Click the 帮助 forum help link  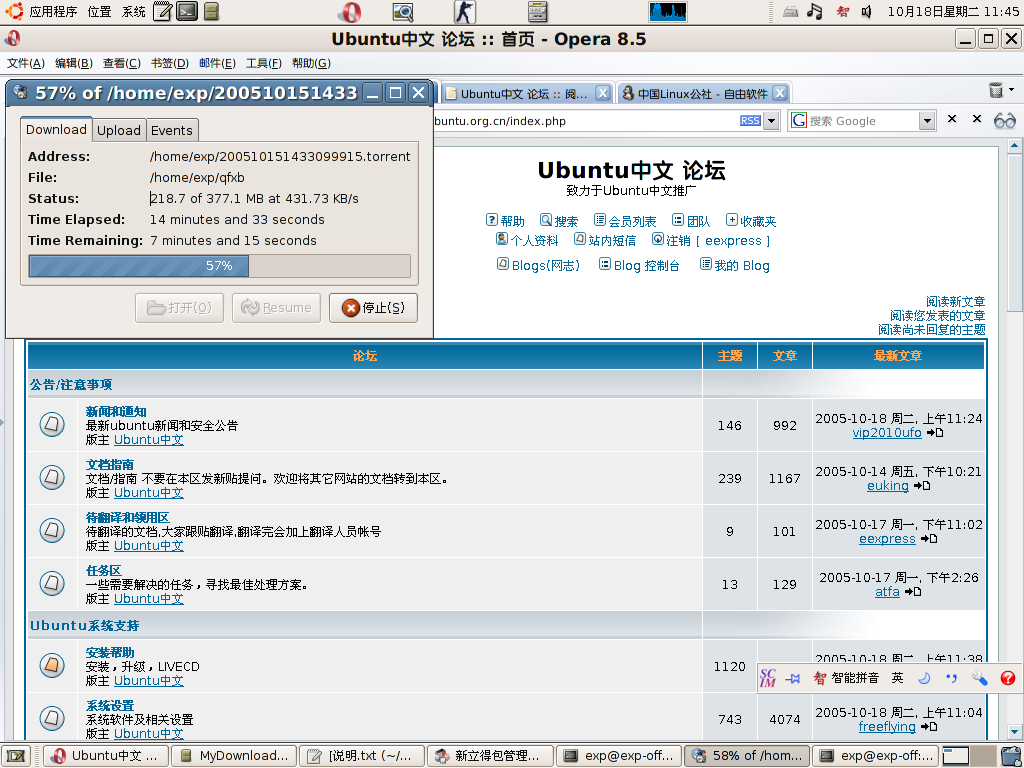click(x=505, y=221)
